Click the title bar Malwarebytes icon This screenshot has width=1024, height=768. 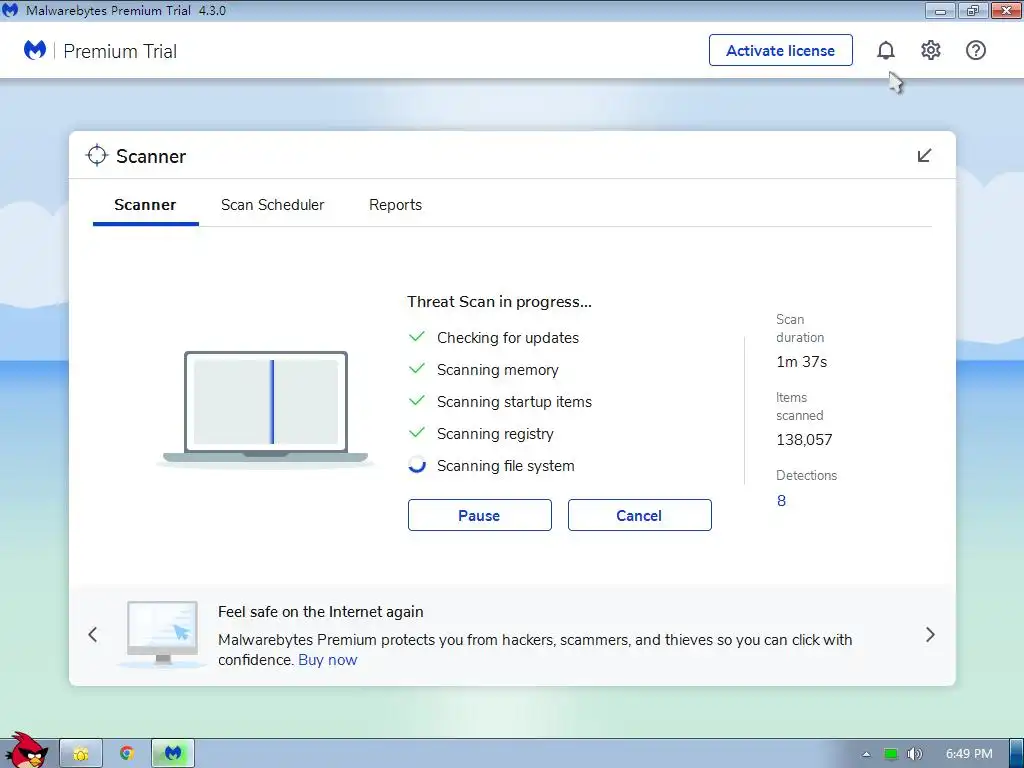click(x=10, y=10)
